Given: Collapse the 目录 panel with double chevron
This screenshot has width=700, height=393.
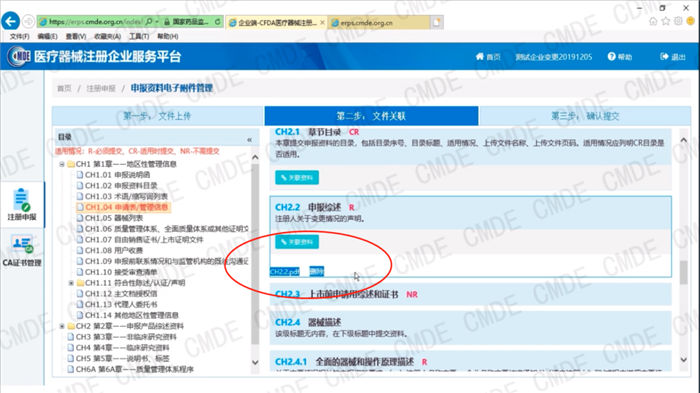Looking at the screenshot, I should 249,140.
